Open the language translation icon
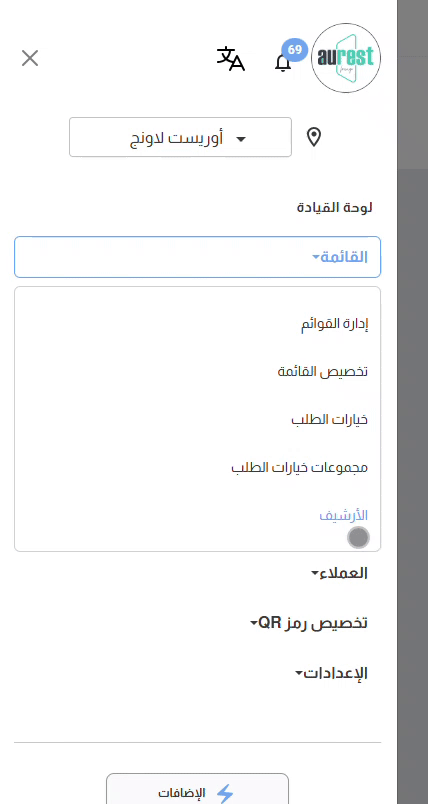The image size is (428, 804). point(231,58)
